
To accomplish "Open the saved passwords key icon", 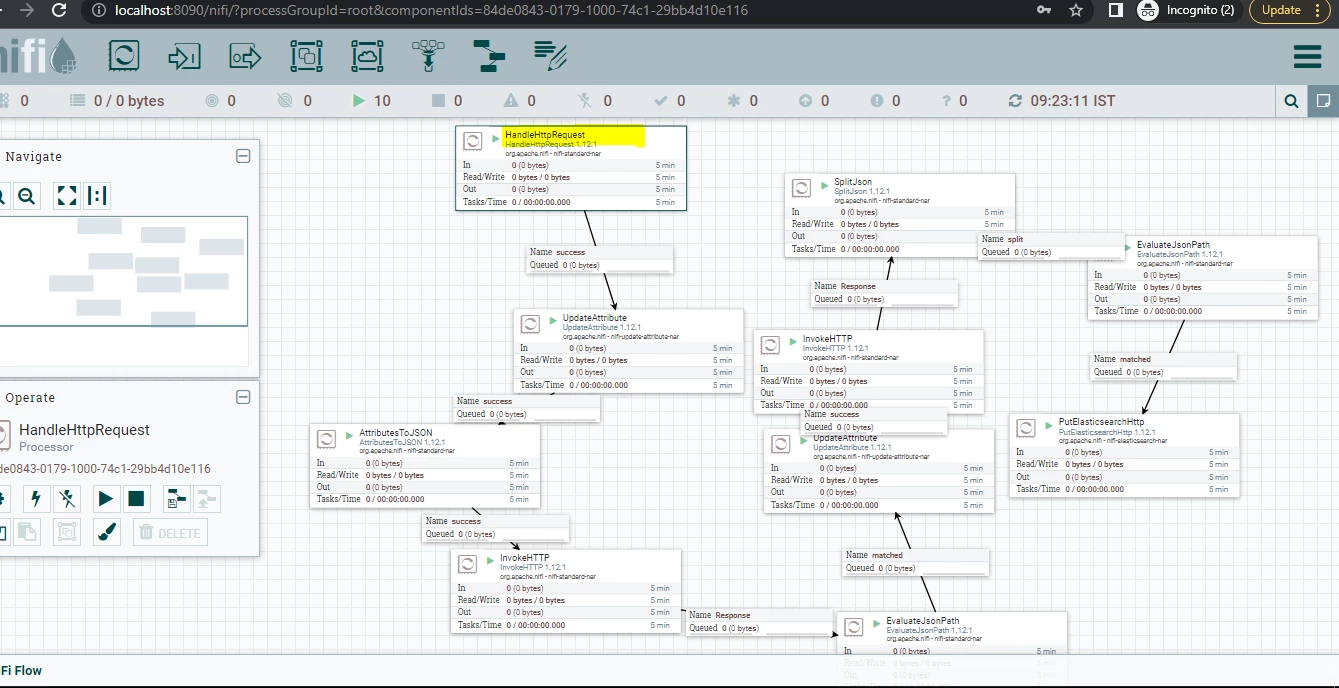I will pyautogui.click(x=1043, y=10).
